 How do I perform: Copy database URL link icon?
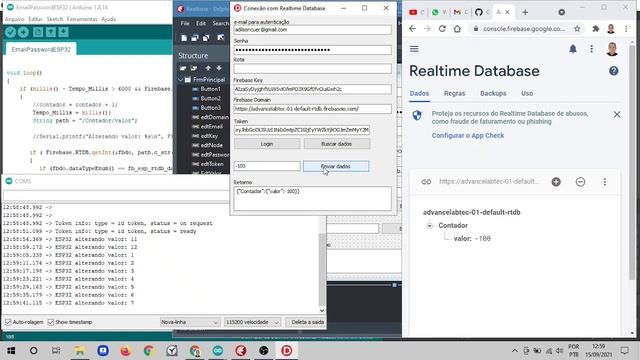point(426,182)
